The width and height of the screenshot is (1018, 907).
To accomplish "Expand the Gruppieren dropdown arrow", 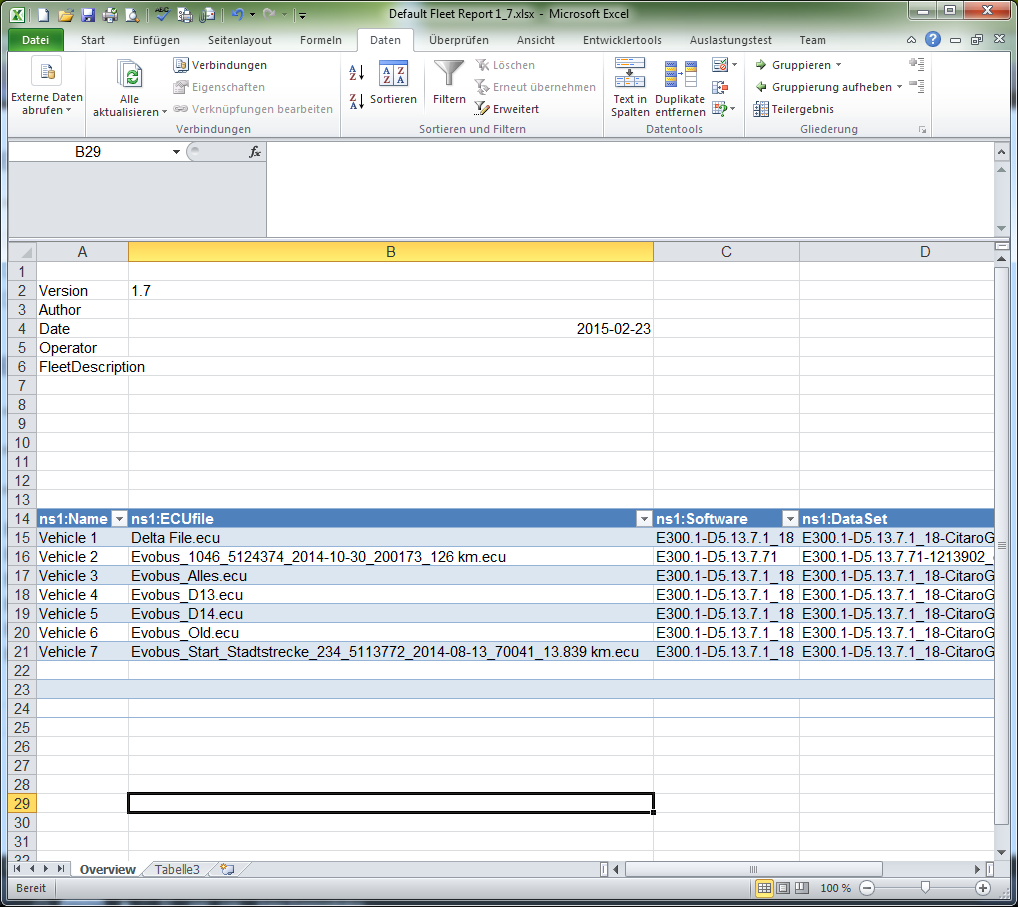I will (x=838, y=65).
